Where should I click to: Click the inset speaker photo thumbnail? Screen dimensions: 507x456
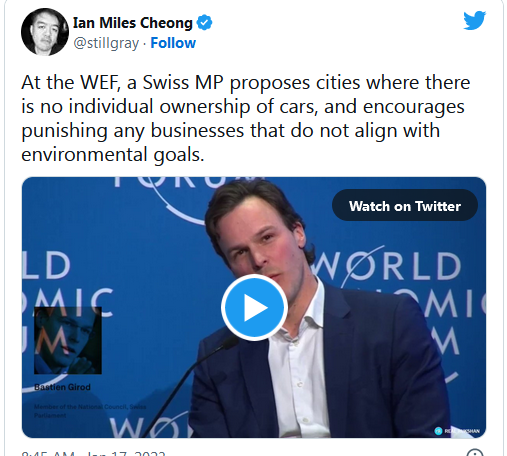point(68,340)
